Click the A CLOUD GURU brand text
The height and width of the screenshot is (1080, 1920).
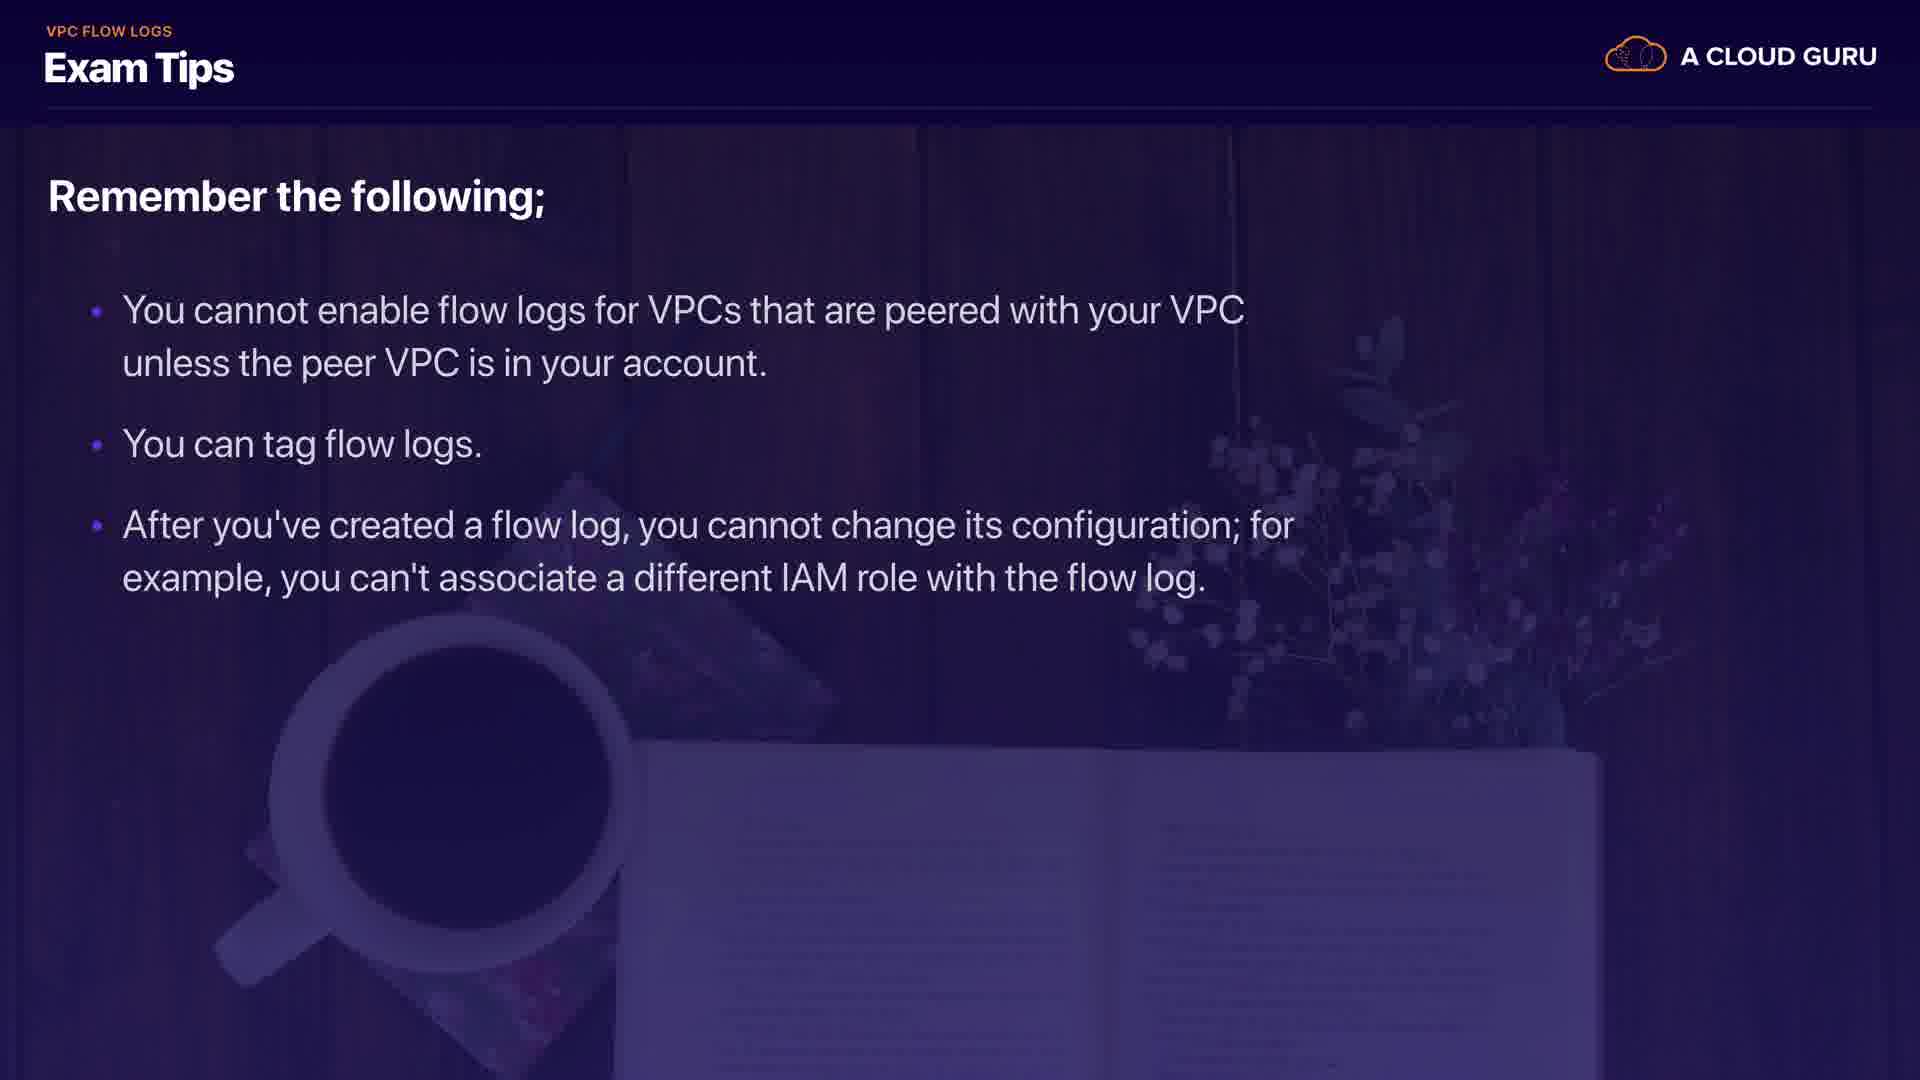tap(1778, 57)
